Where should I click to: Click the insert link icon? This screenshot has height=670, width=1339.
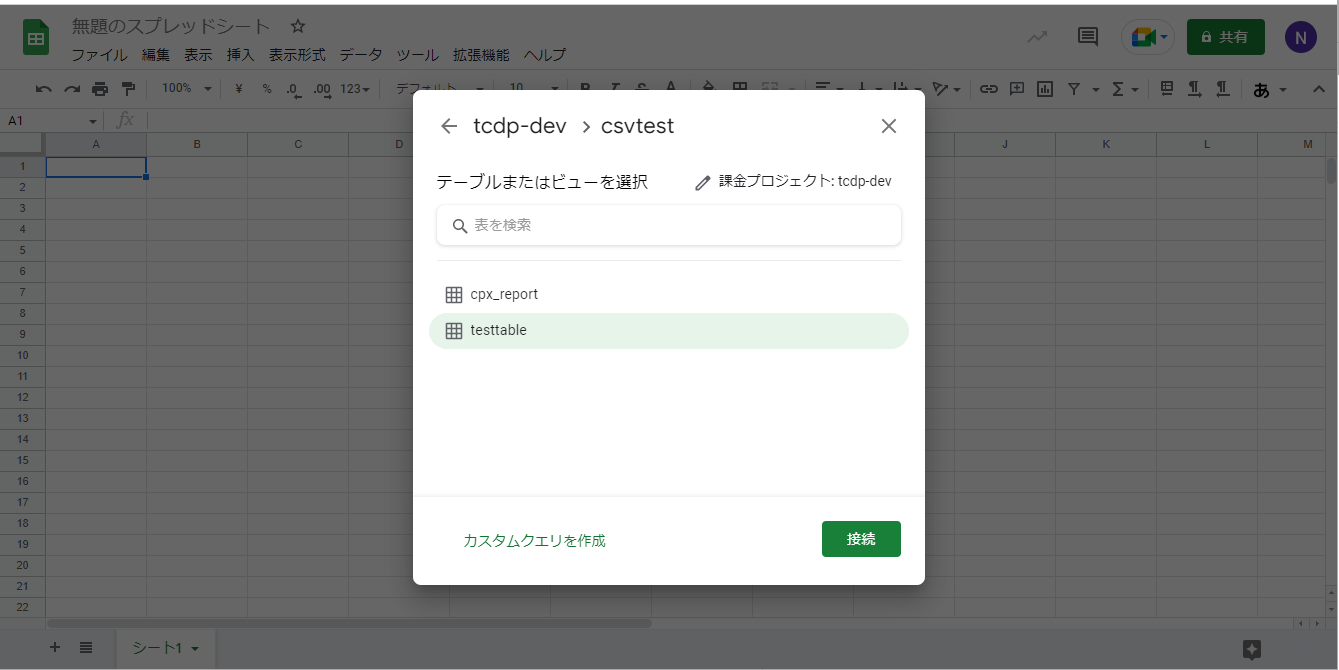point(988,89)
